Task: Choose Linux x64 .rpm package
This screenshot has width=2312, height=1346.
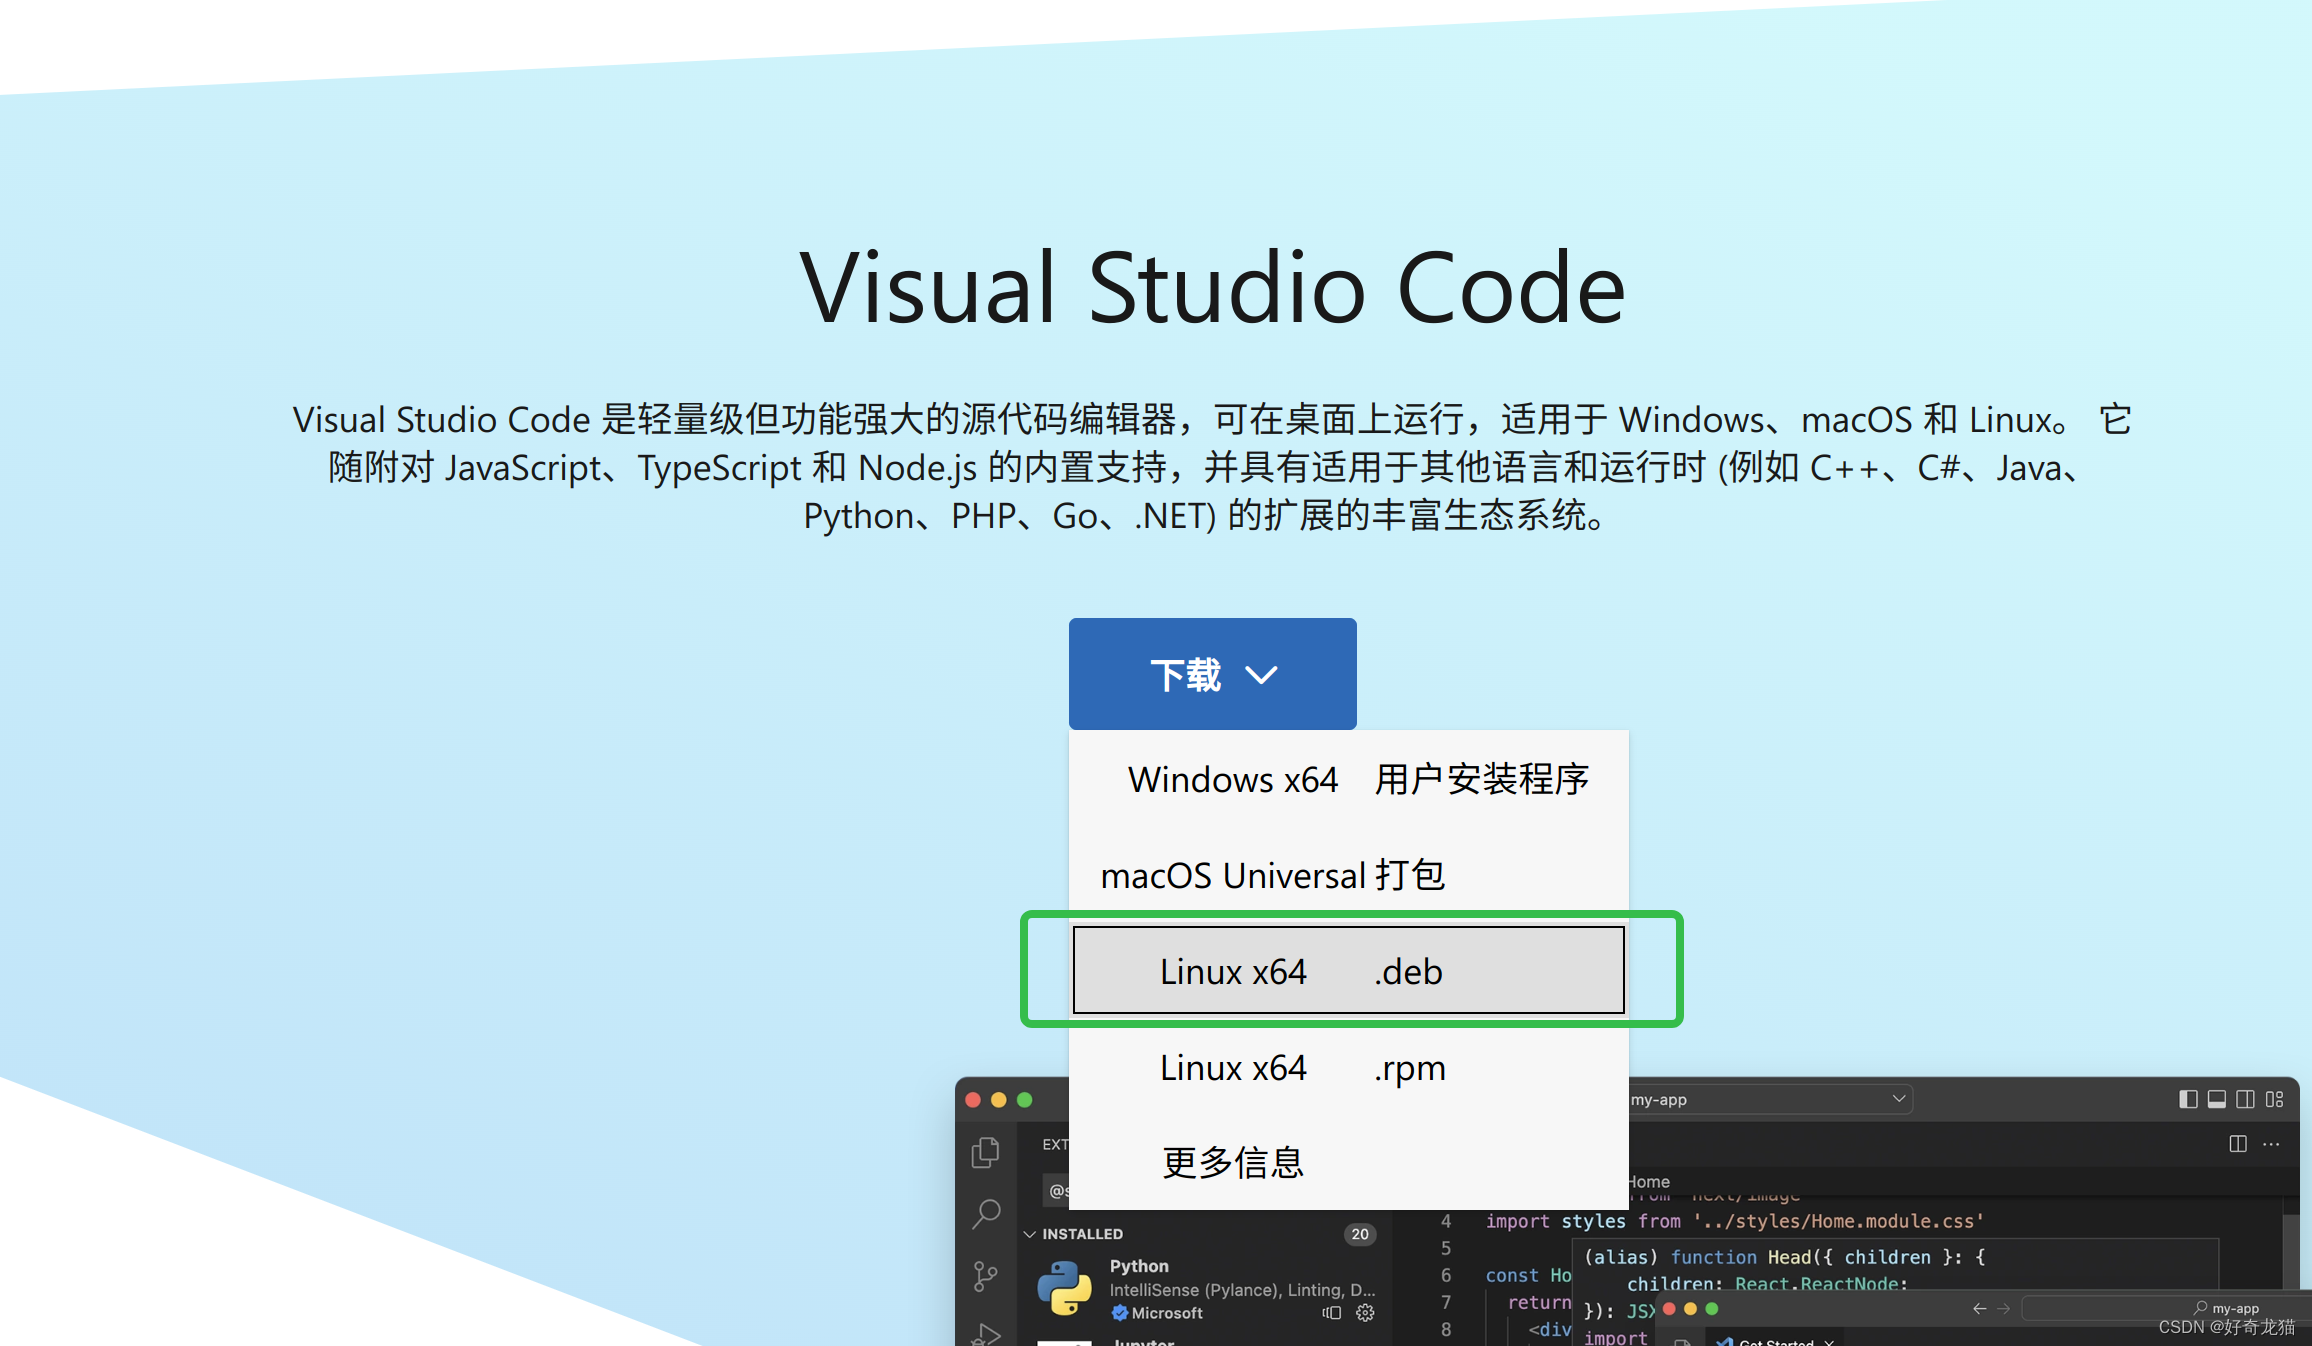Action: pyautogui.click(x=1348, y=1067)
